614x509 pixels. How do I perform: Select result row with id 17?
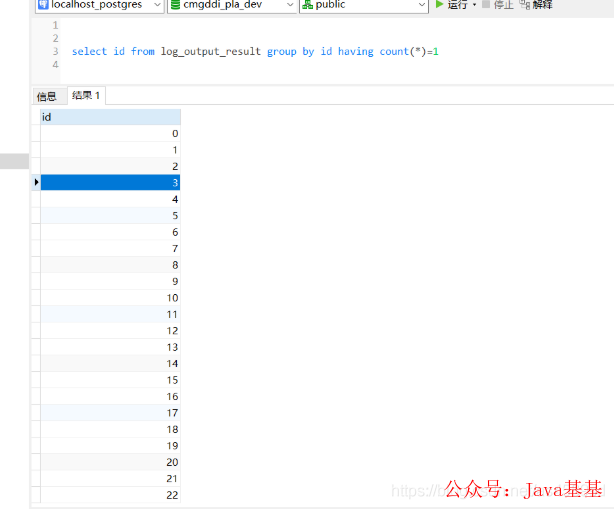click(x=110, y=413)
